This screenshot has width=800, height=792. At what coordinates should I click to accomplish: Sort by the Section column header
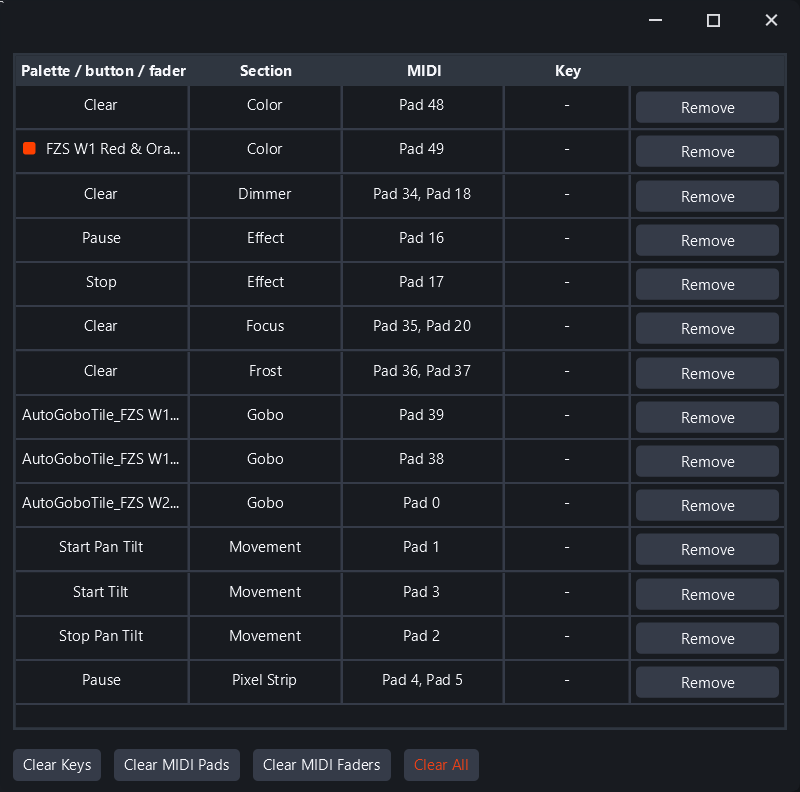tap(265, 70)
